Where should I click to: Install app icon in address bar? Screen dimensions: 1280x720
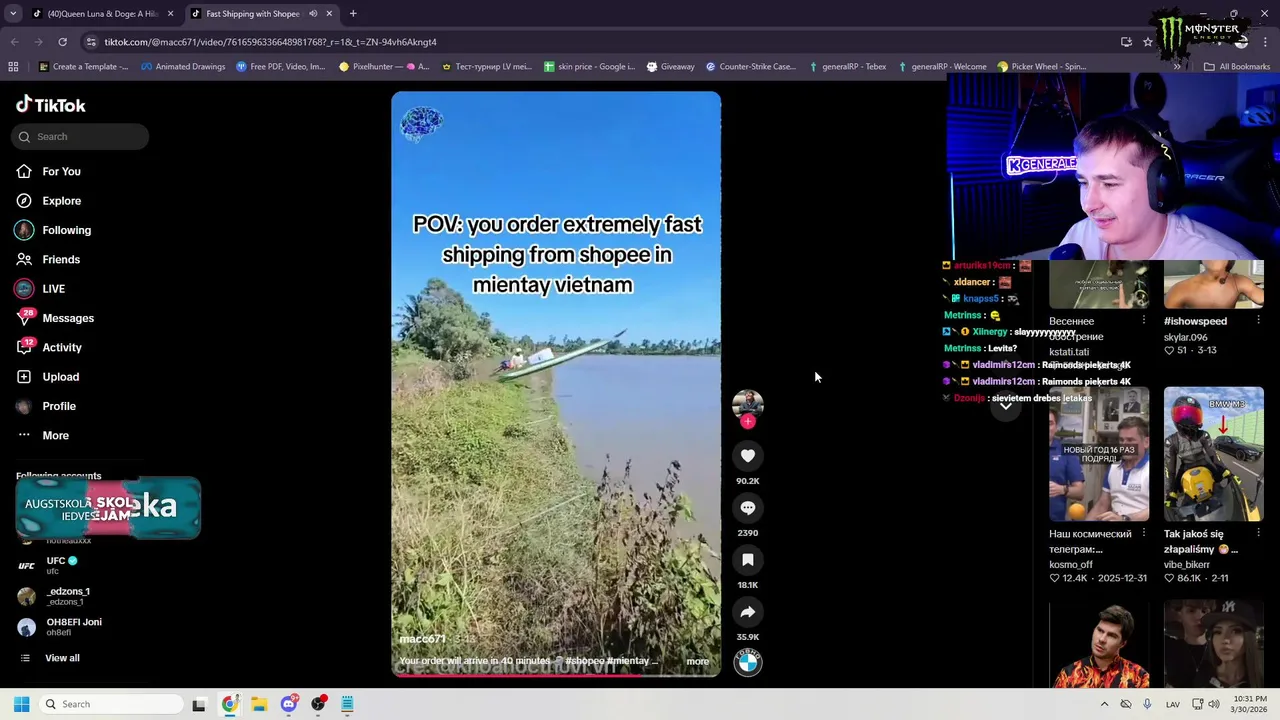click(1126, 42)
